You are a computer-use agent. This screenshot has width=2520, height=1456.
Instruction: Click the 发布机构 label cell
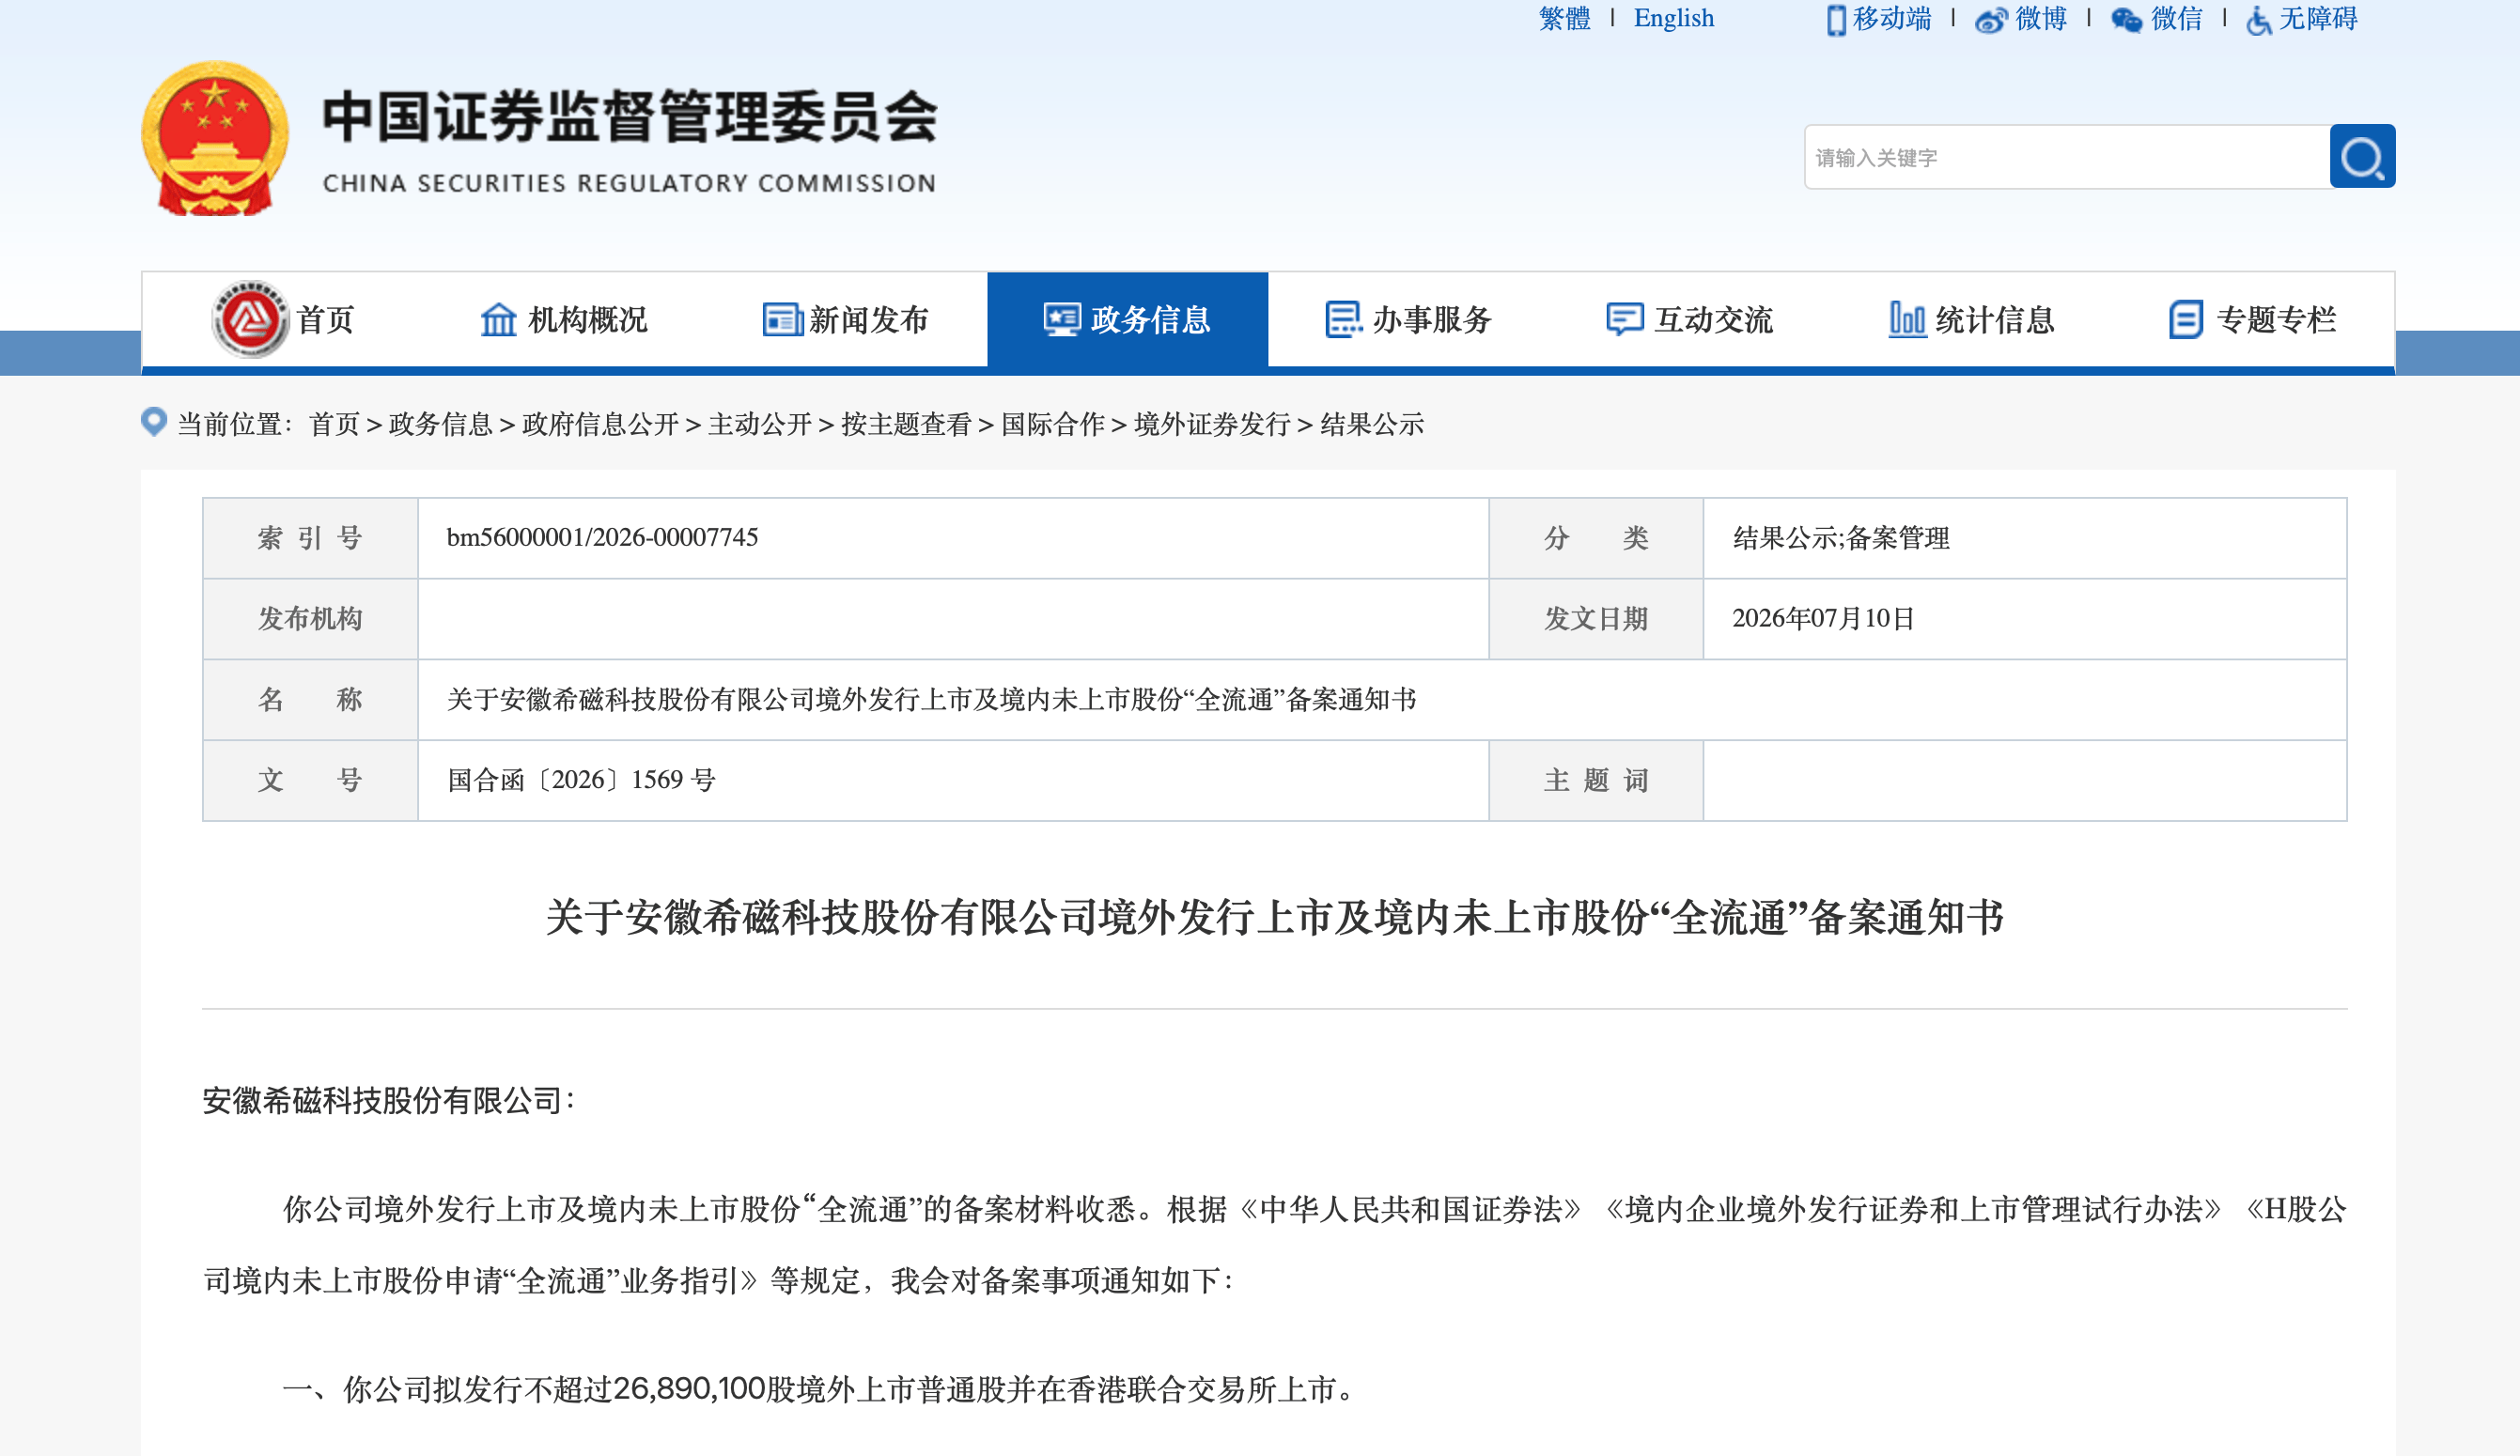click(x=310, y=619)
